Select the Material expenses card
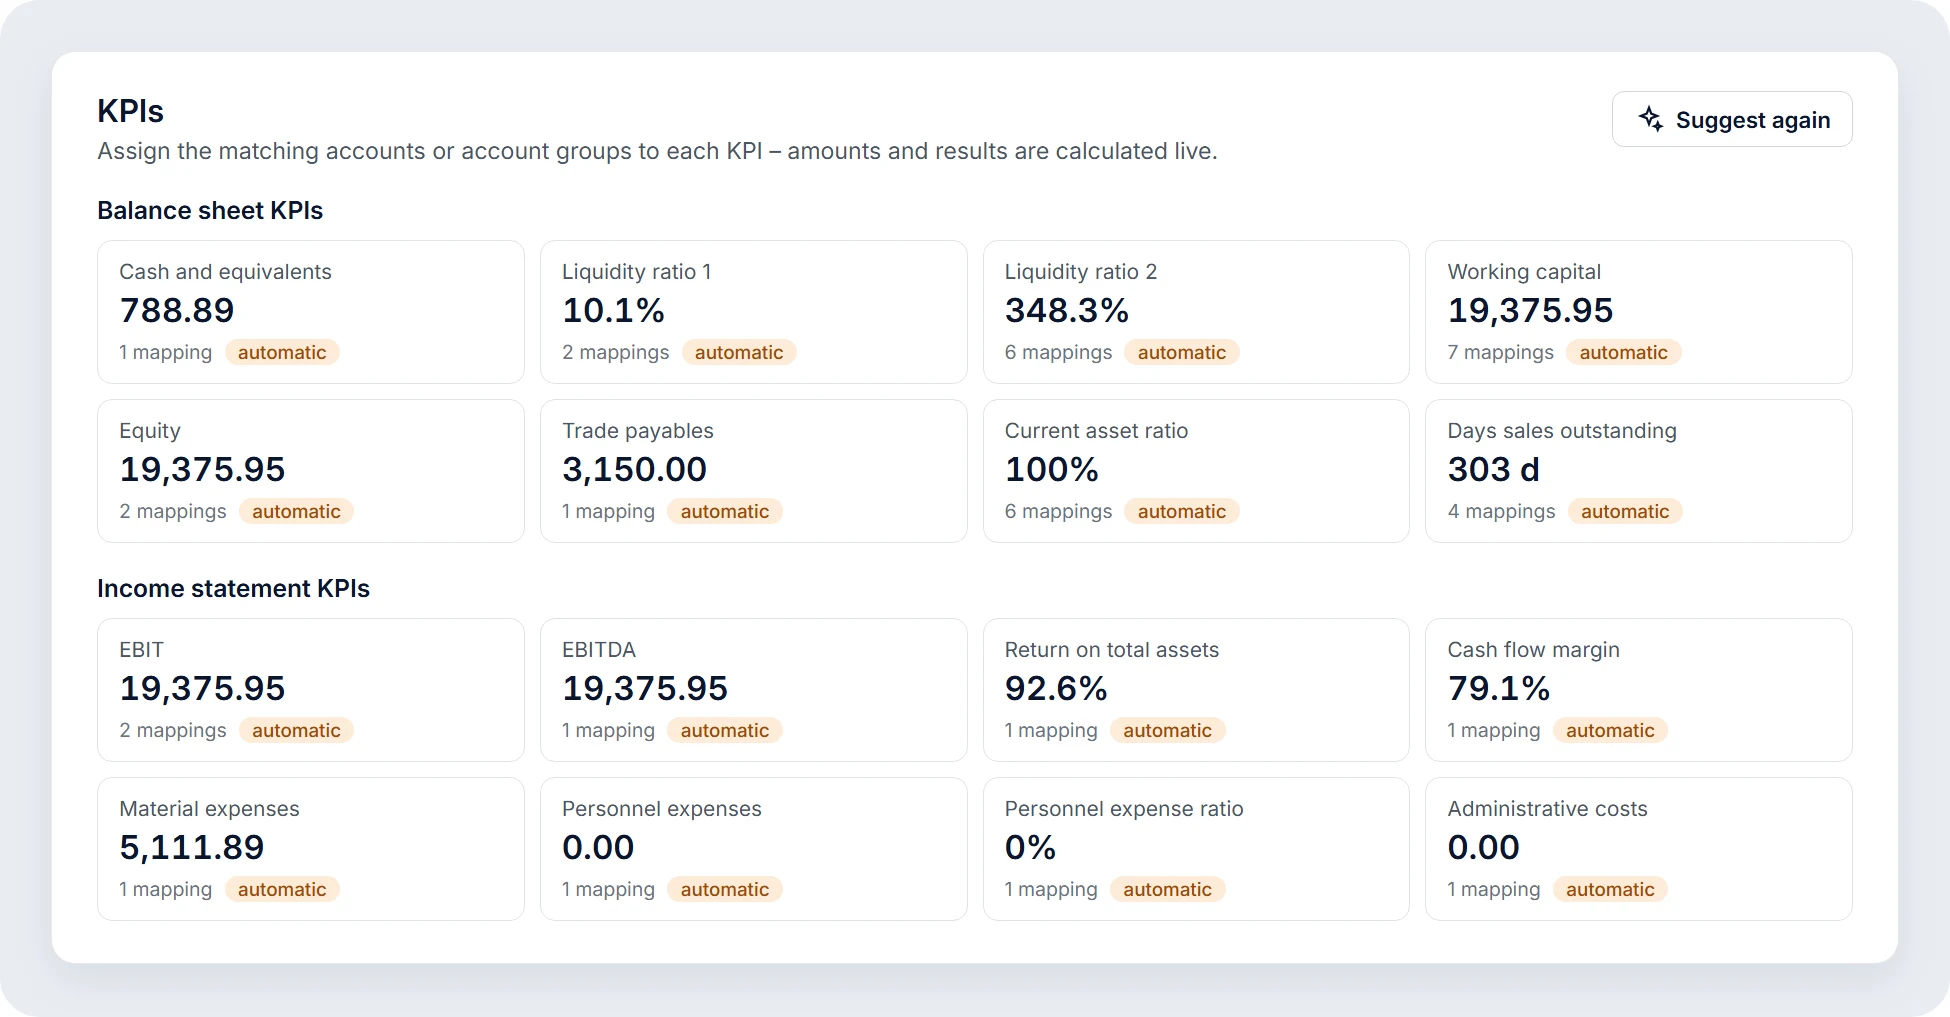Screen dimensions: 1950x1017 (x=311, y=849)
